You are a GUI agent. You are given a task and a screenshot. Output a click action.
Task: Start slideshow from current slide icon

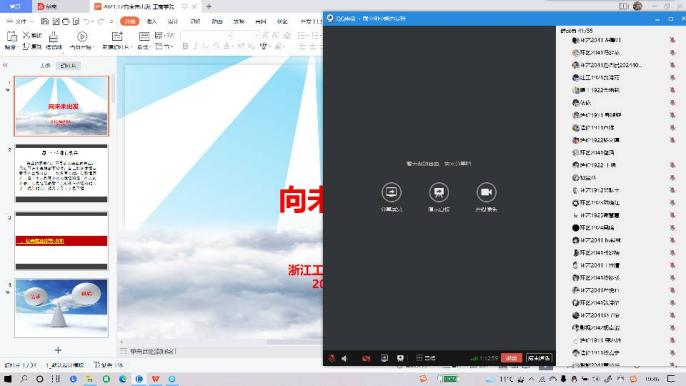tap(82, 36)
